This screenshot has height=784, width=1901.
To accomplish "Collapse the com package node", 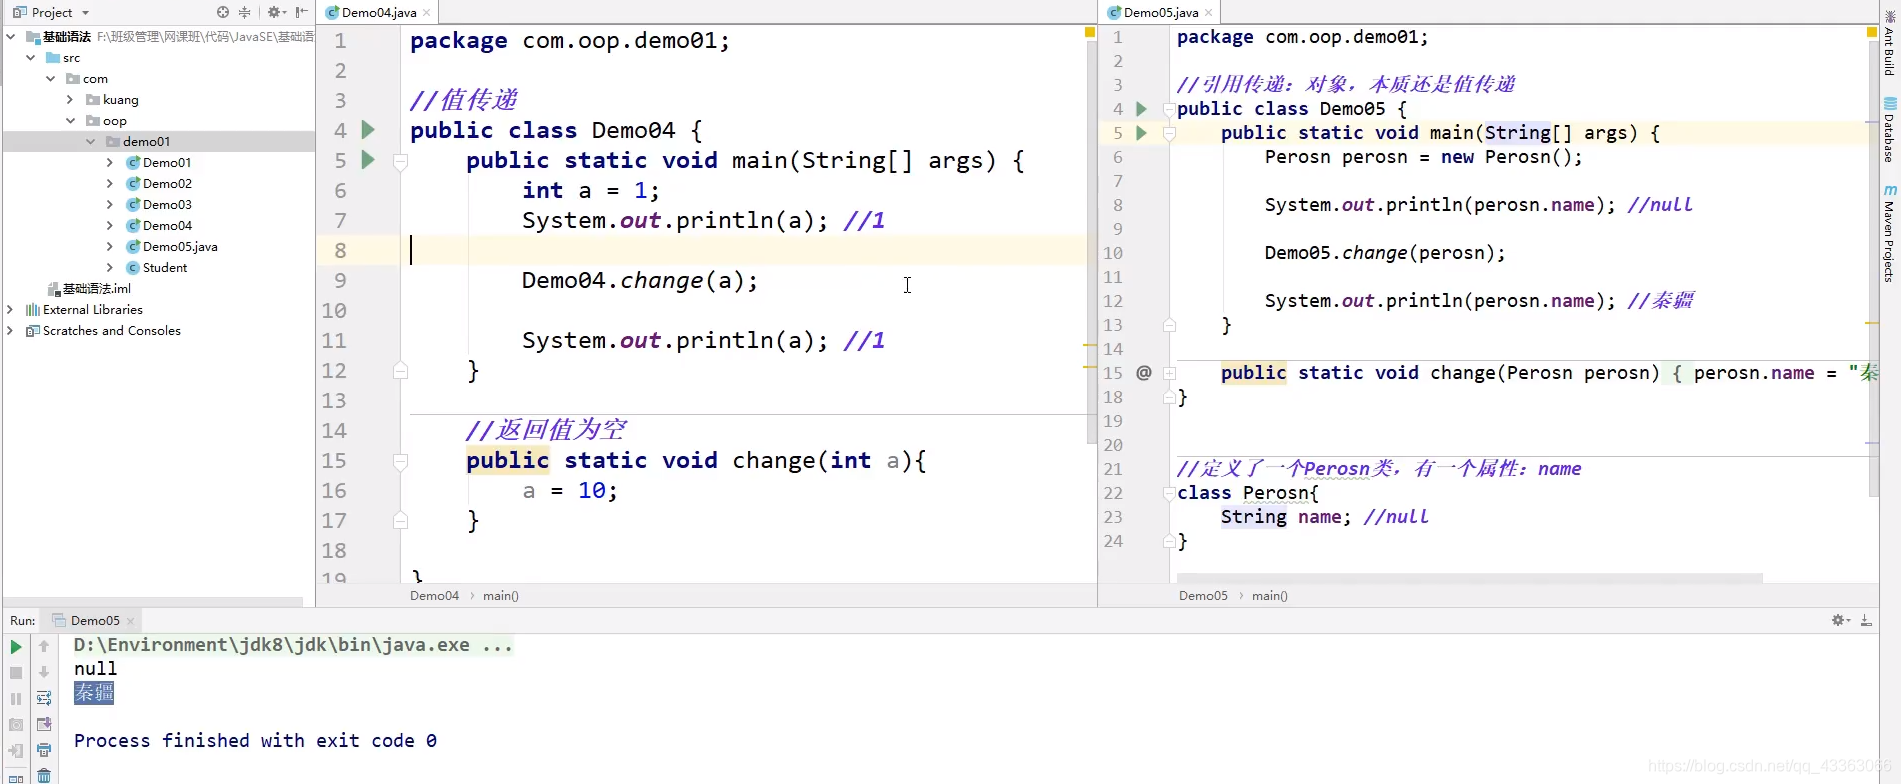I will 51,79.
